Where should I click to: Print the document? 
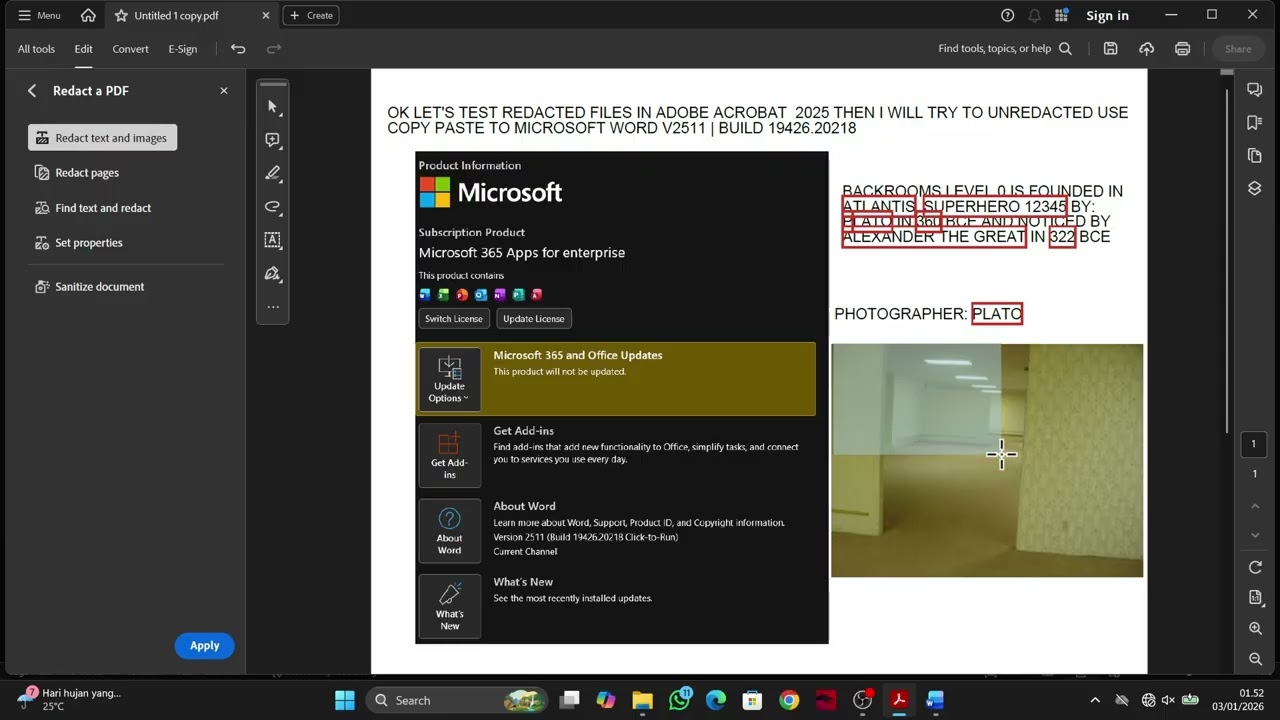1183,49
